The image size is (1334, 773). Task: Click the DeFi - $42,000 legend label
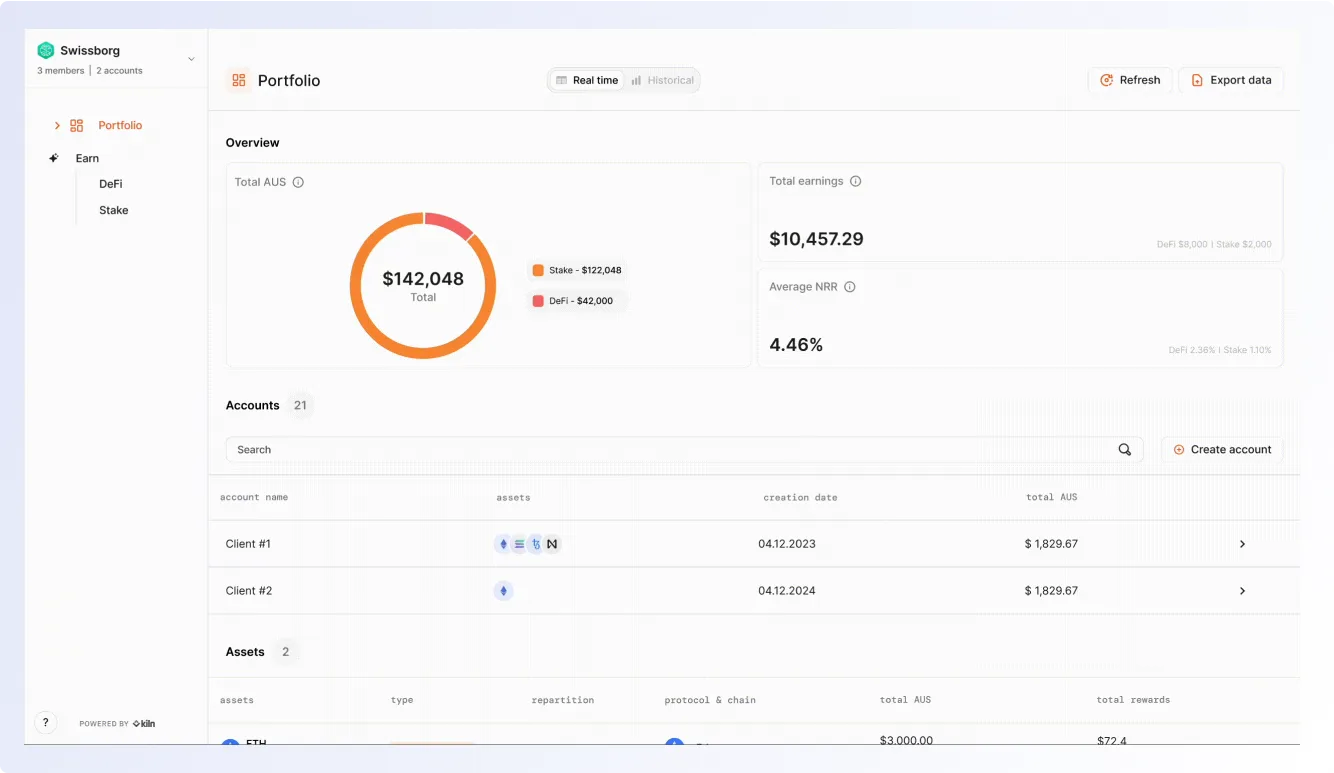[581, 300]
